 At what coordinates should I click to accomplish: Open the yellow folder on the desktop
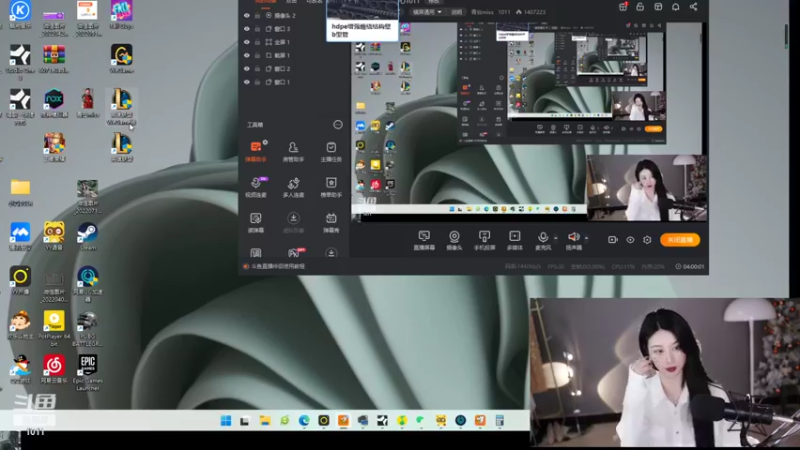click(20, 192)
